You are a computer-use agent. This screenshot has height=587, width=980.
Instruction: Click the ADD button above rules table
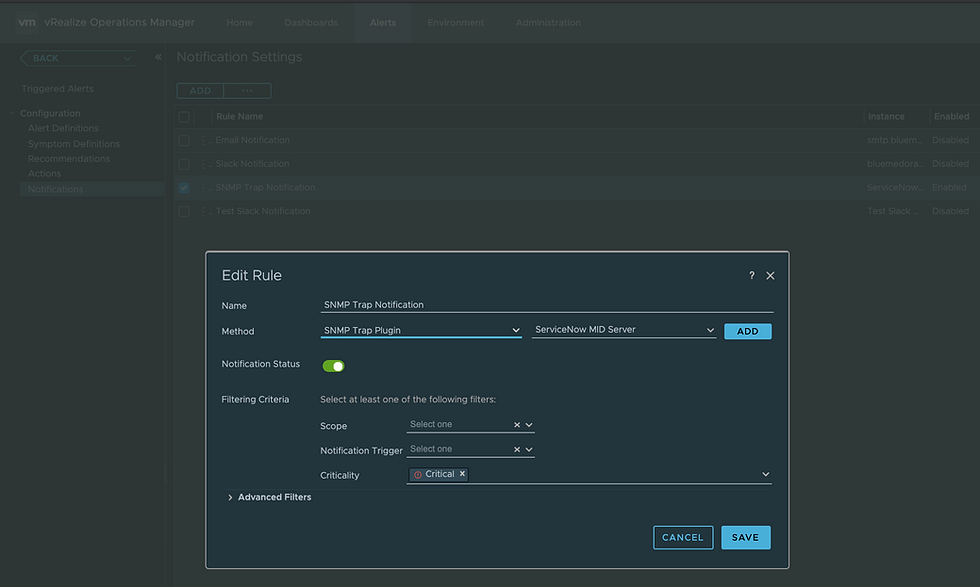point(200,91)
